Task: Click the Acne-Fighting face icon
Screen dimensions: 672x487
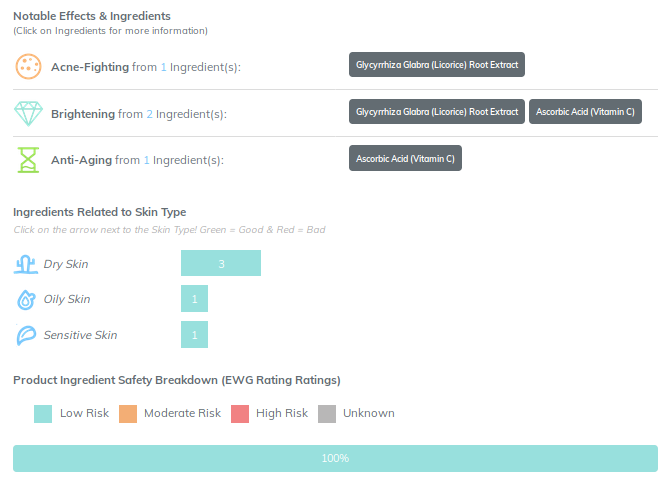Action: [28, 66]
